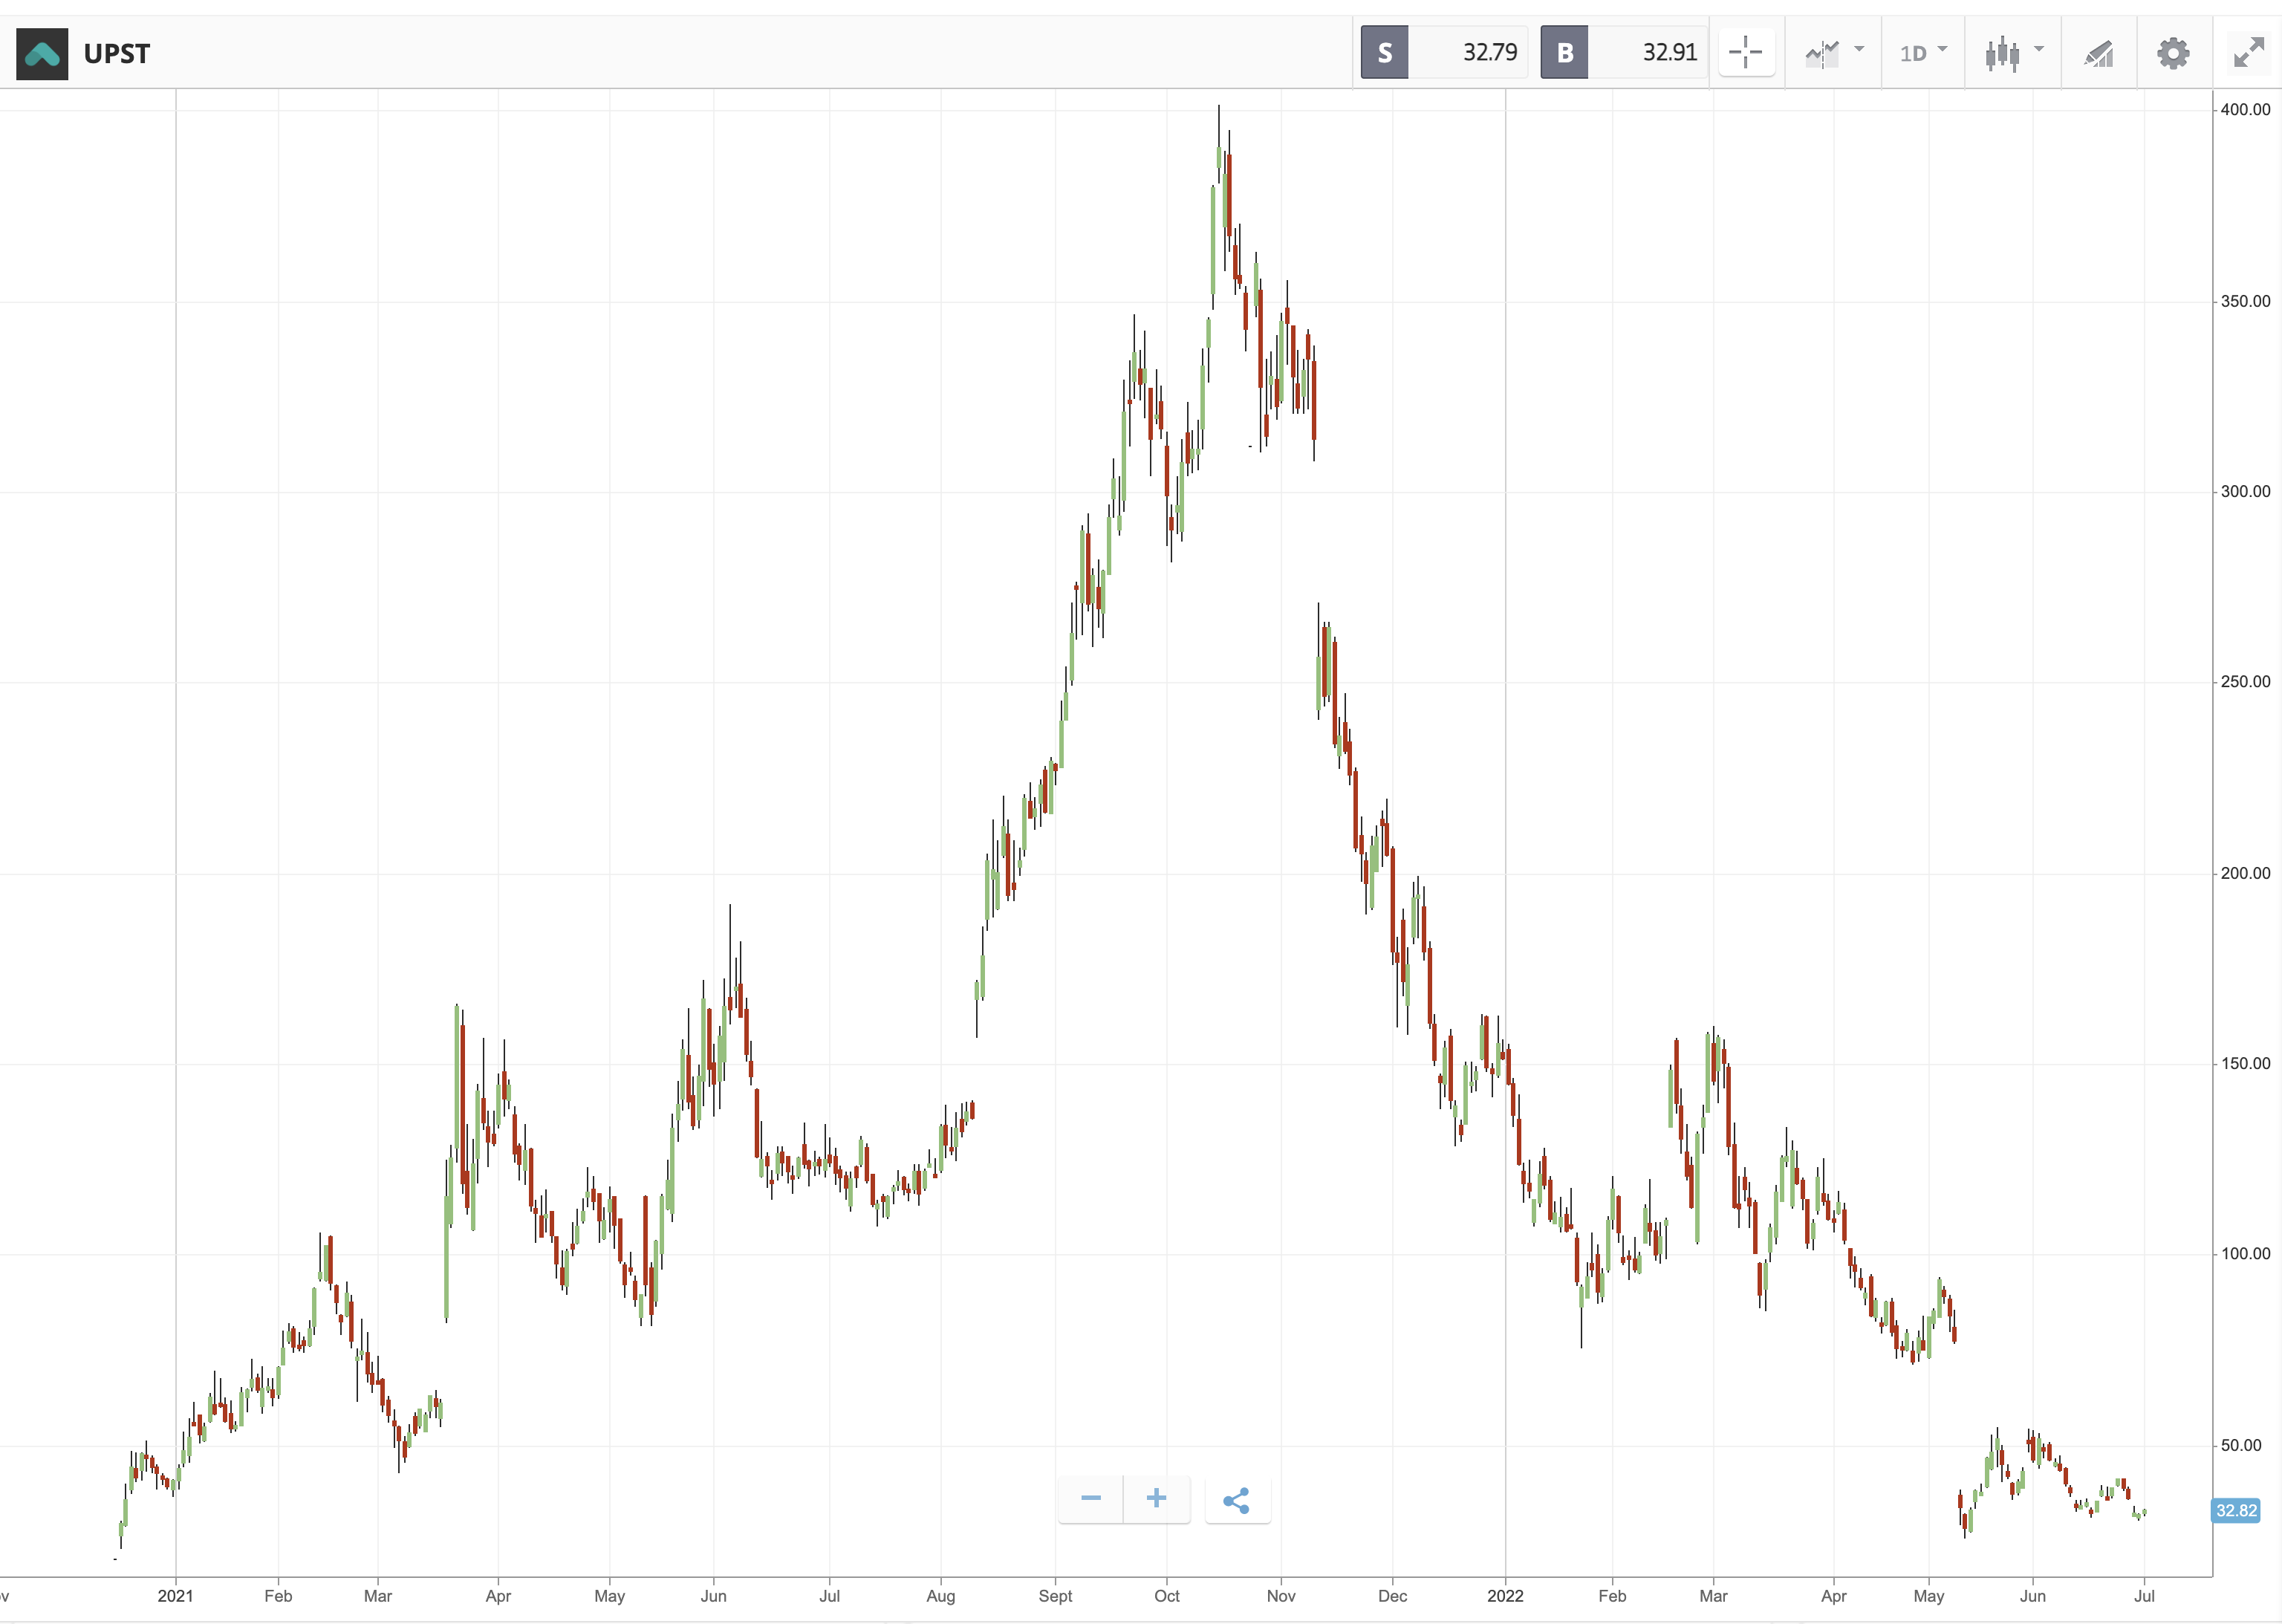The width and height of the screenshot is (2282, 1624).
Task: Click the Oct label on time axis
Action: (x=1167, y=1596)
